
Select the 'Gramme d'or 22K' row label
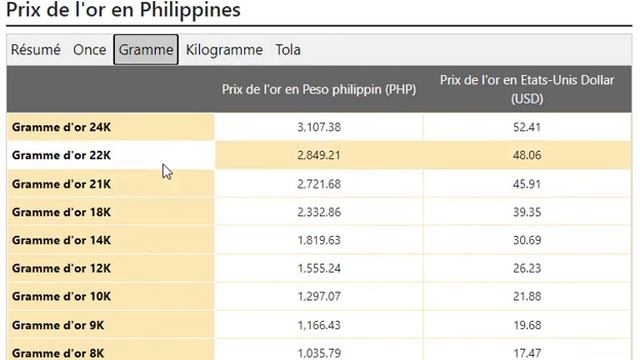[x=61, y=156]
